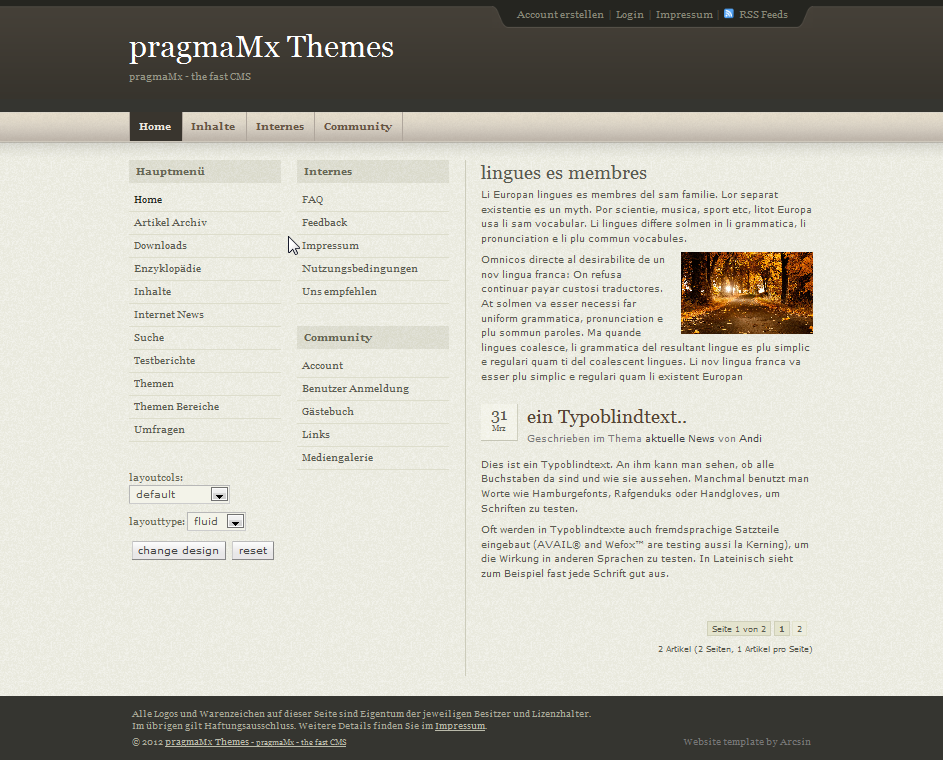Click the 'pragmaMx - the fast CMS' slogan
Image resolution: width=943 pixels, height=760 pixels.
point(190,76)
